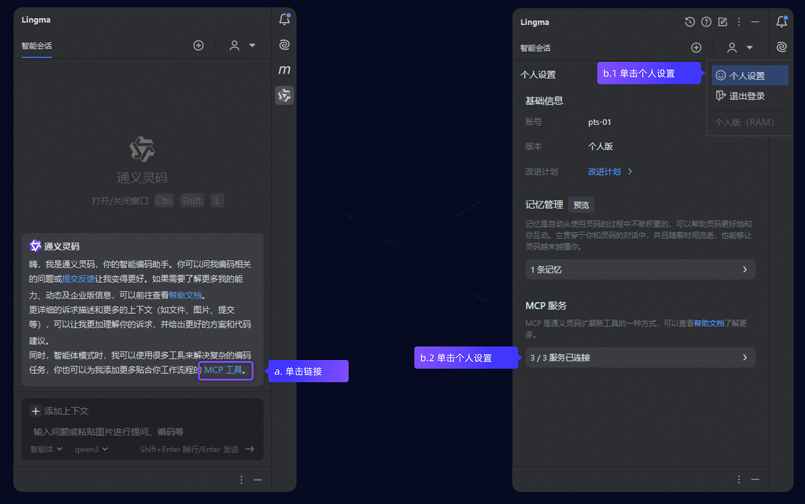Image resolution: width=805 pixels, height=504 pixels.
Task: Start new chat with plus icon, right panel
Action: (696, 48)
